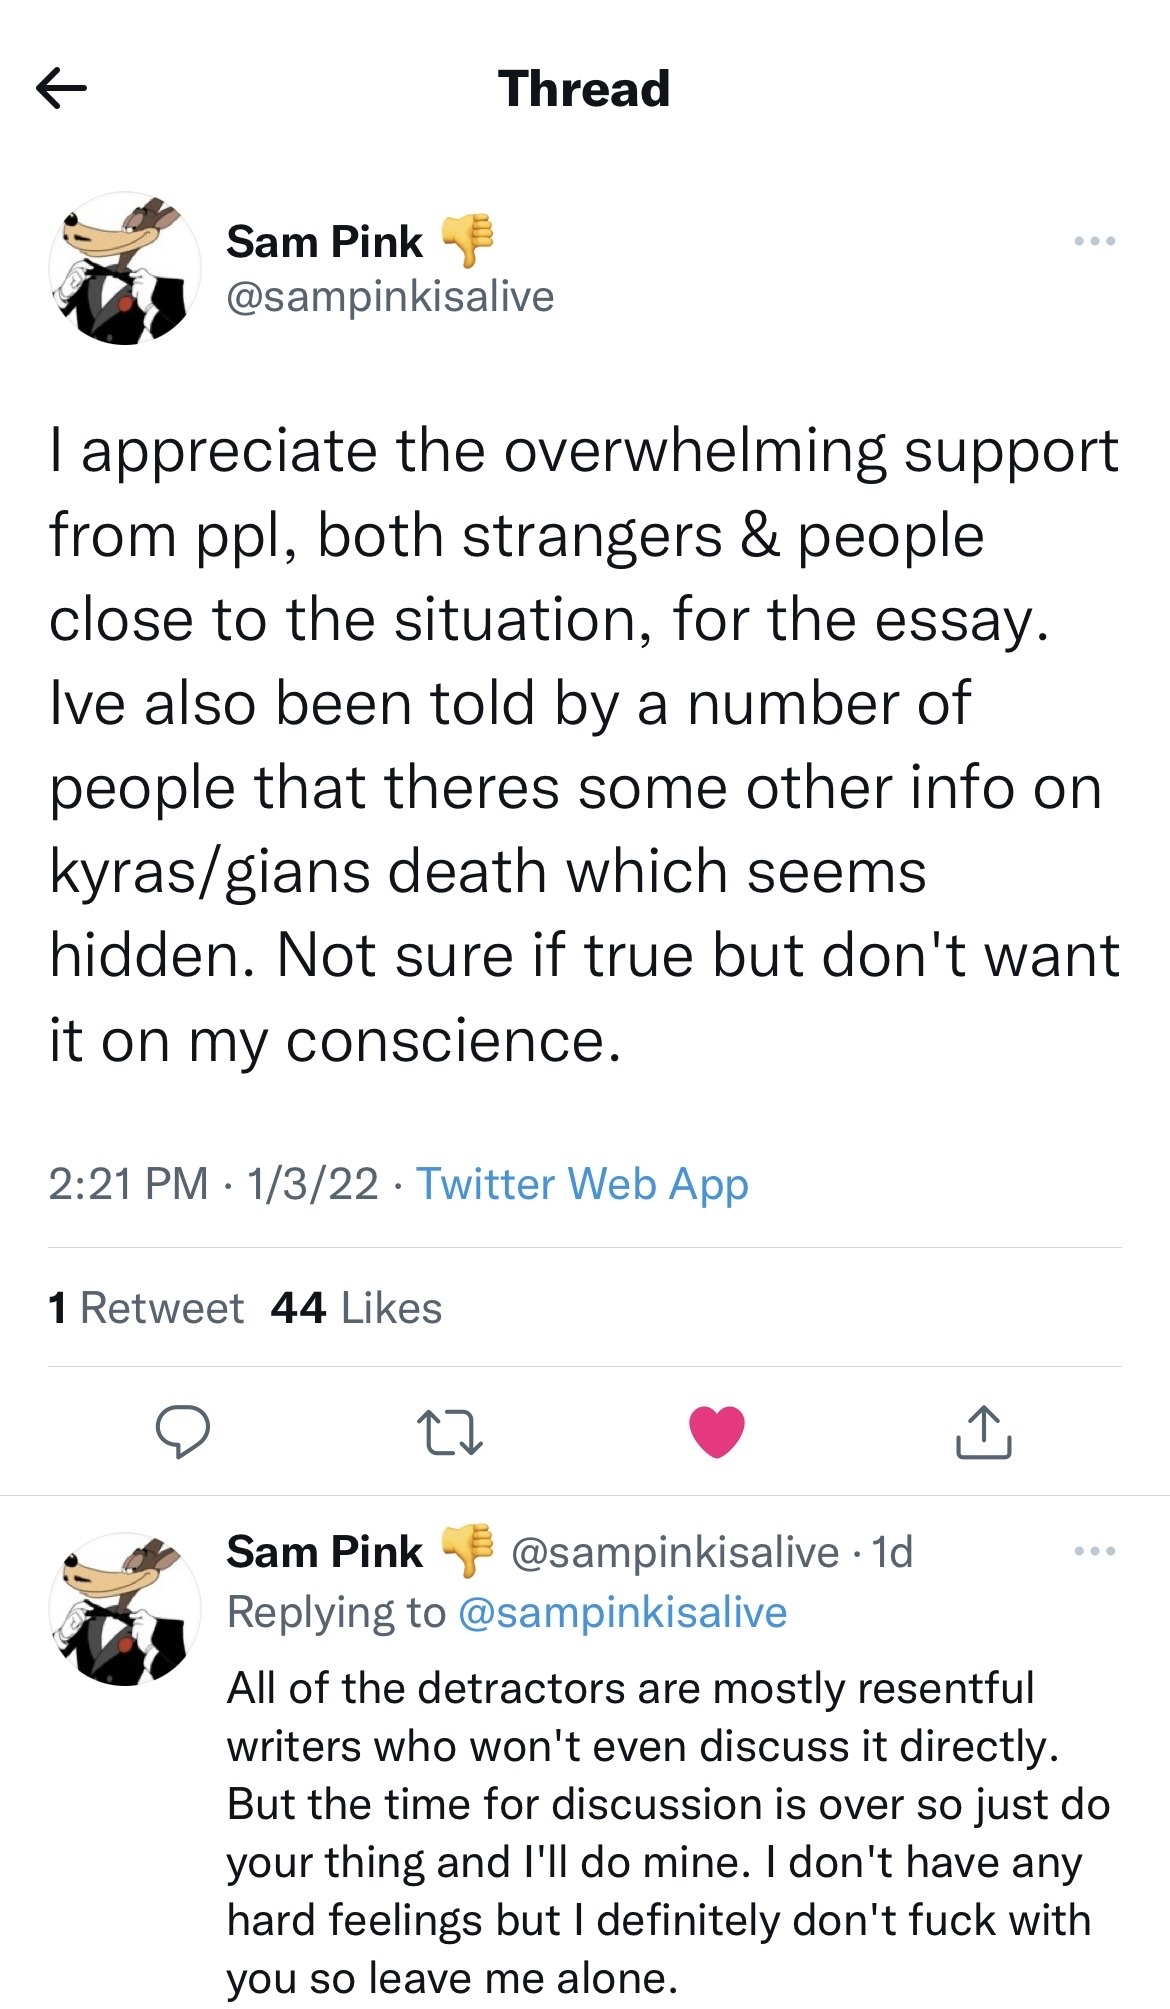Tap the 2:21 PM 1/3/22 timestamp

[213, 1184]
